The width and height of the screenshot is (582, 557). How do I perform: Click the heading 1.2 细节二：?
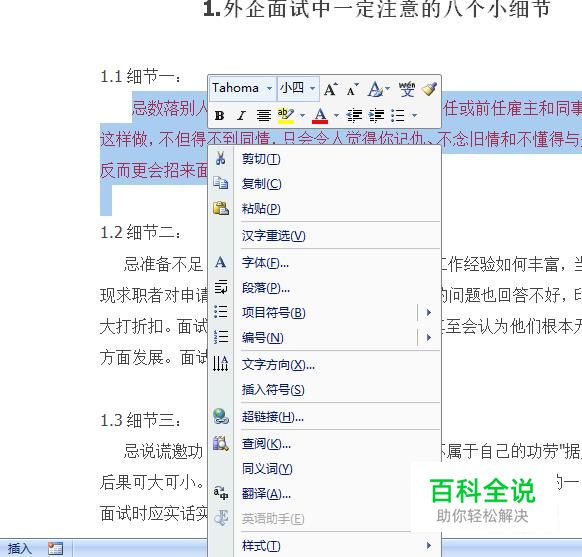click(x=141, y=233)
